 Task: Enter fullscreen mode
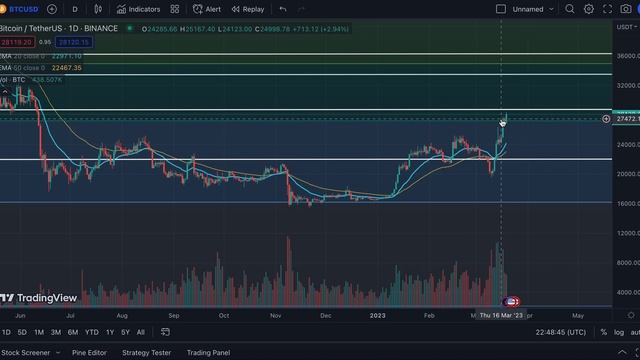coord(607,9)
